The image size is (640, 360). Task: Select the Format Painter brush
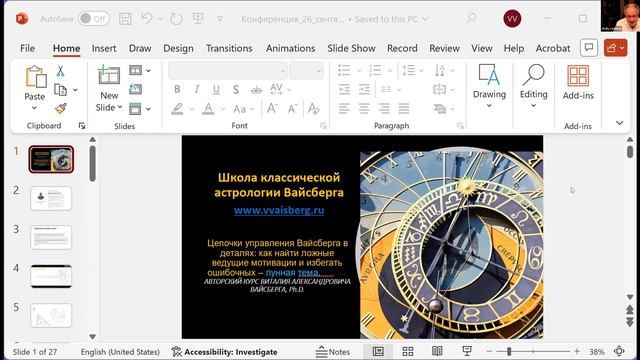60,108
